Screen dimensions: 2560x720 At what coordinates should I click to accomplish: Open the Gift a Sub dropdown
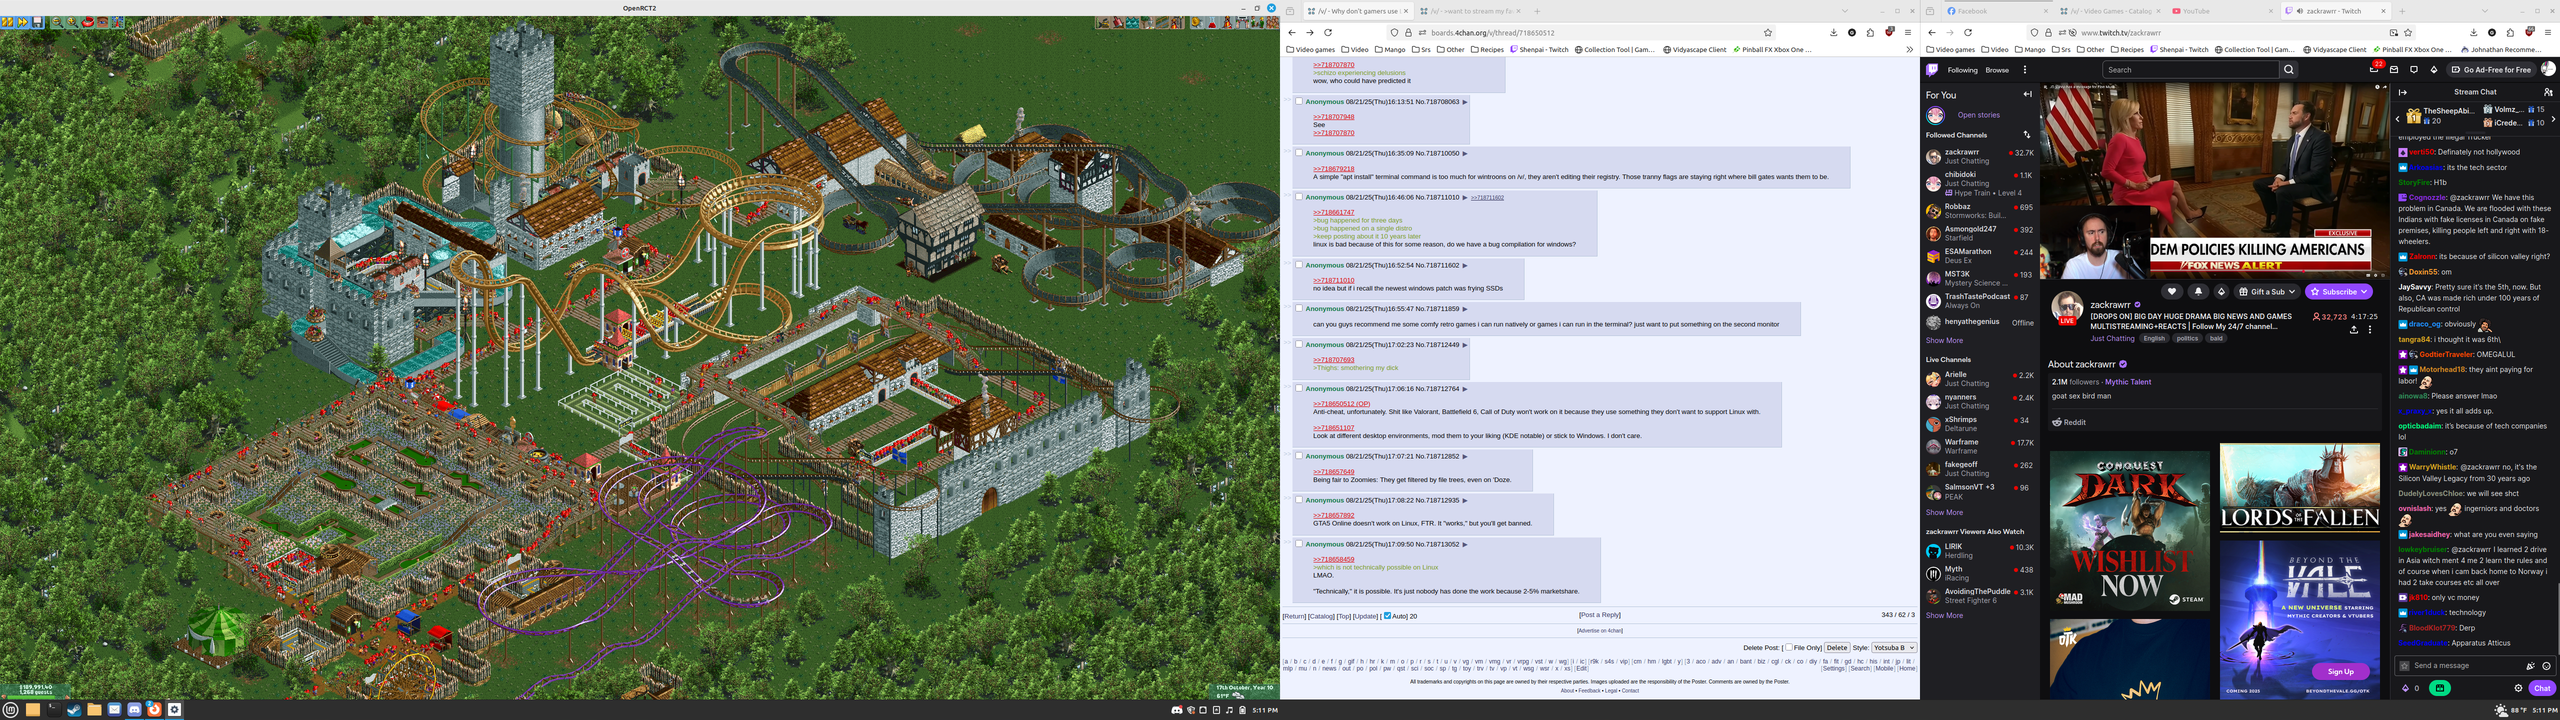click(2268, 292)
